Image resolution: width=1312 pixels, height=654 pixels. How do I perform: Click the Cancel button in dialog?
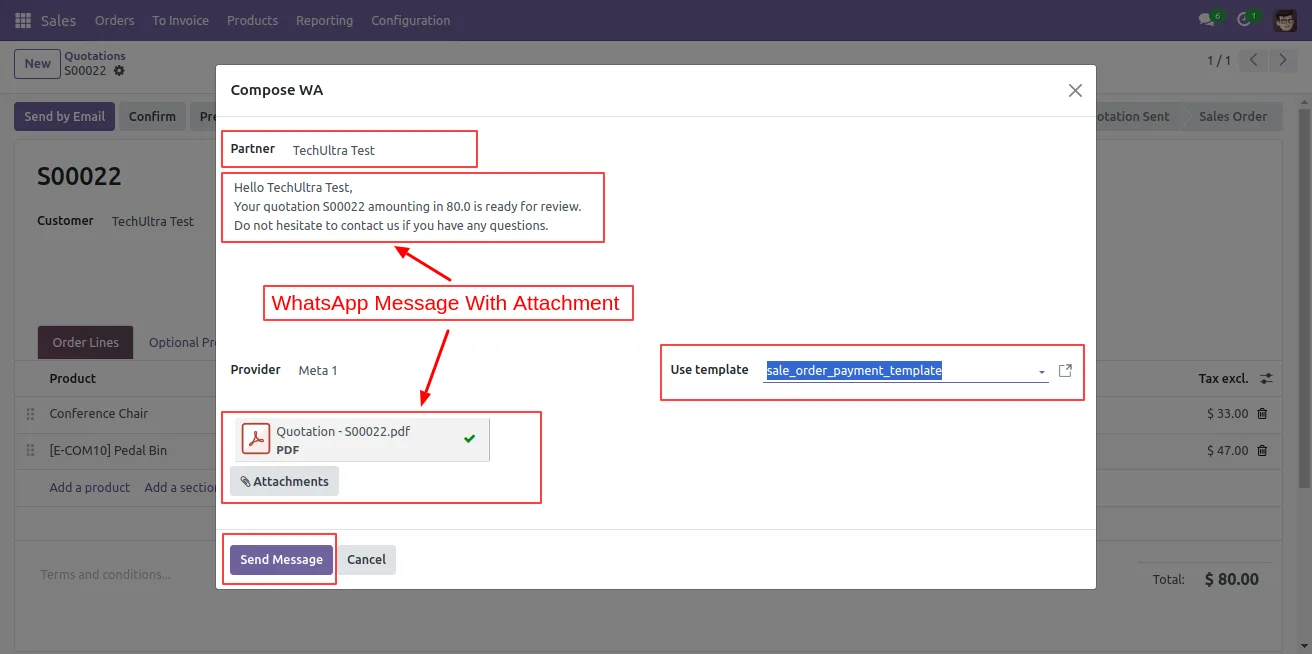tap(366, 560)
